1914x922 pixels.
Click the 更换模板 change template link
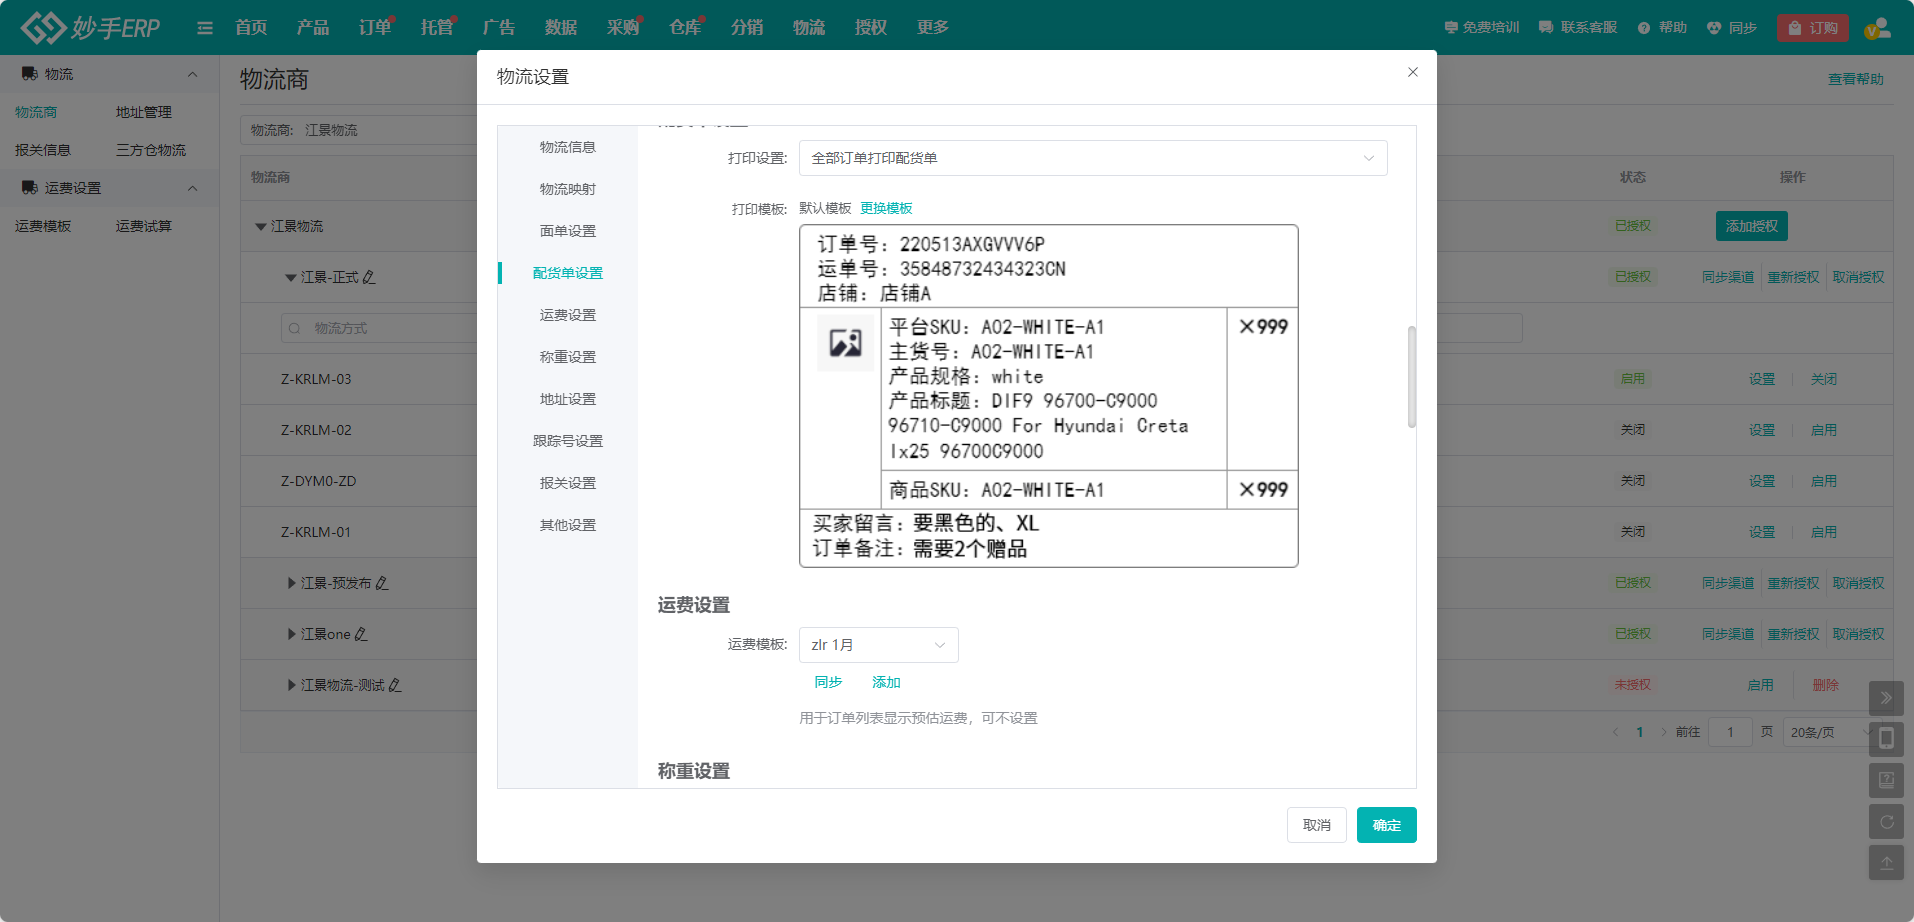pyautogui.click(x=887, y=208)
